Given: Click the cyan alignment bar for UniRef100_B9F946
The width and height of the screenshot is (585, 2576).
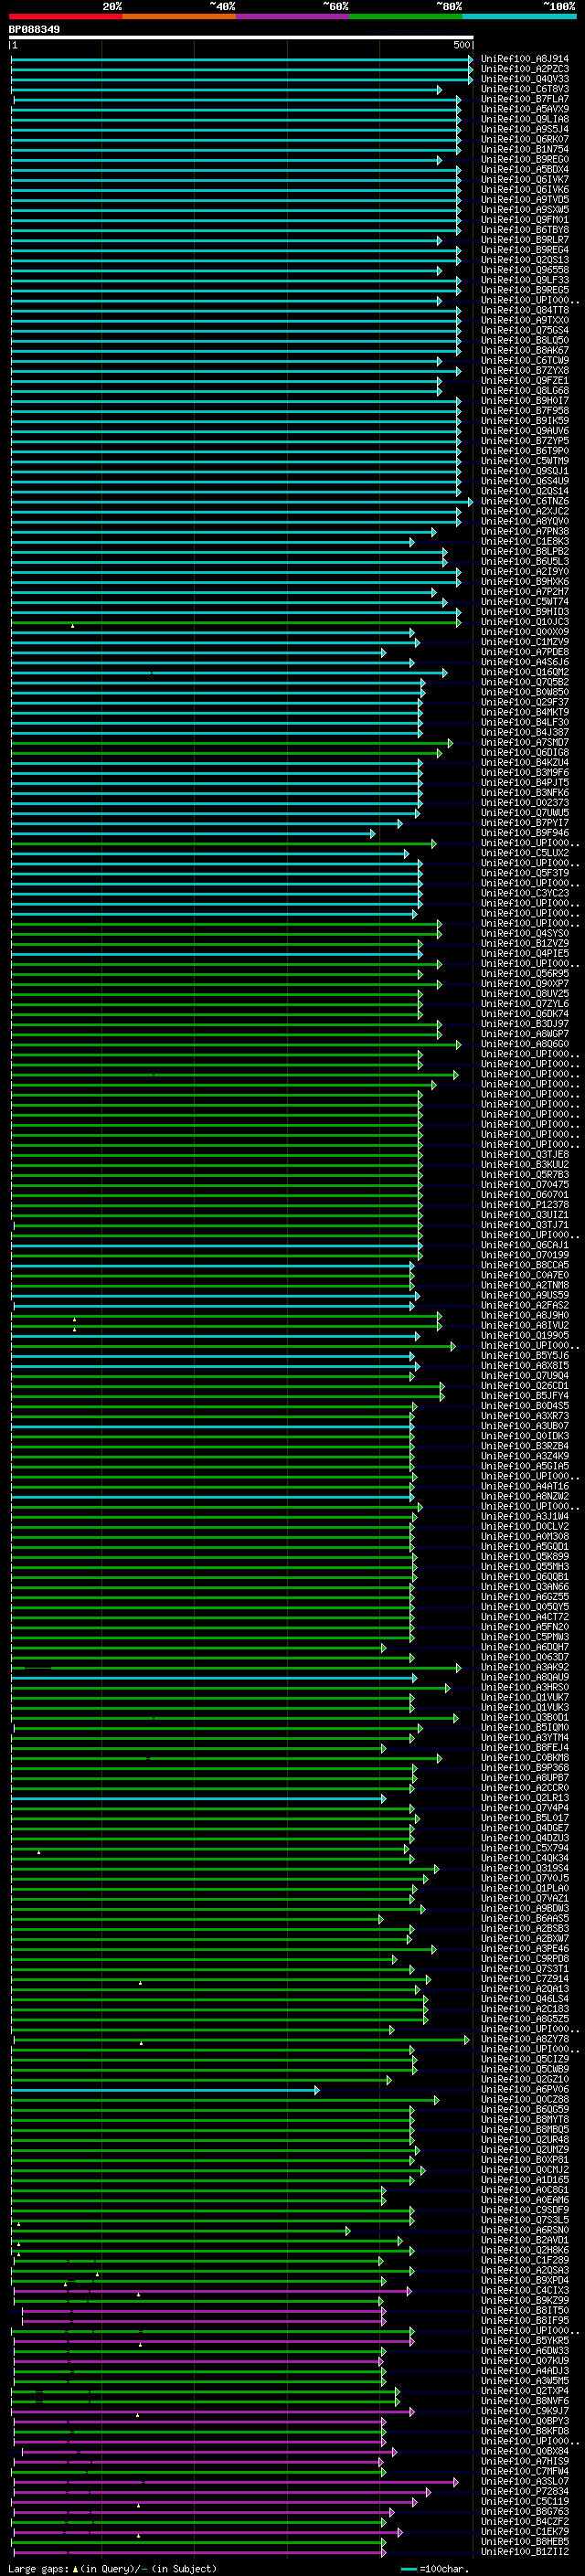Looking at the screenshot, I should coord(193,833).
